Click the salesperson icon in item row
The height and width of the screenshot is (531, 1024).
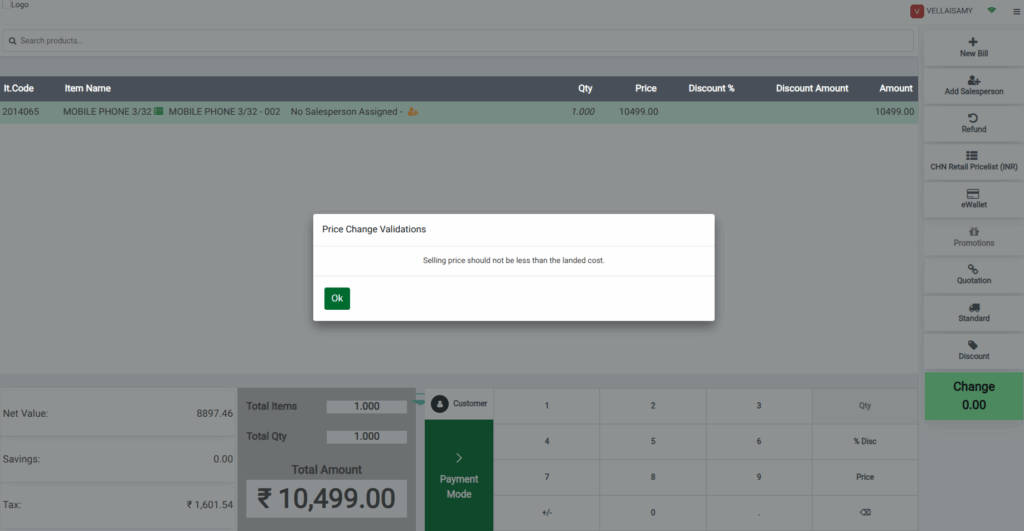[413, 112]
